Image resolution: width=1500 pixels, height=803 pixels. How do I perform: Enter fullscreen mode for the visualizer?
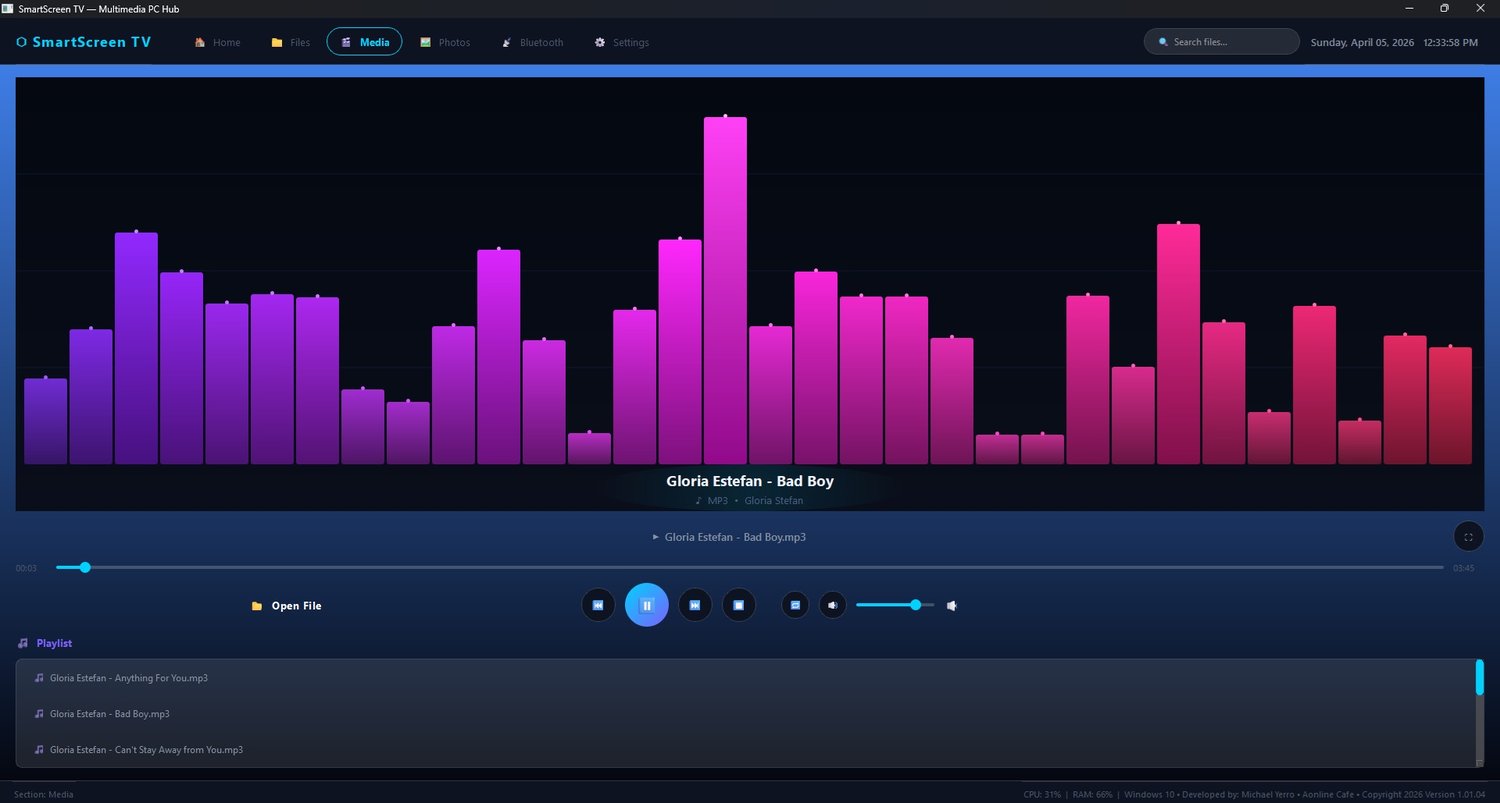(1468, 537)
